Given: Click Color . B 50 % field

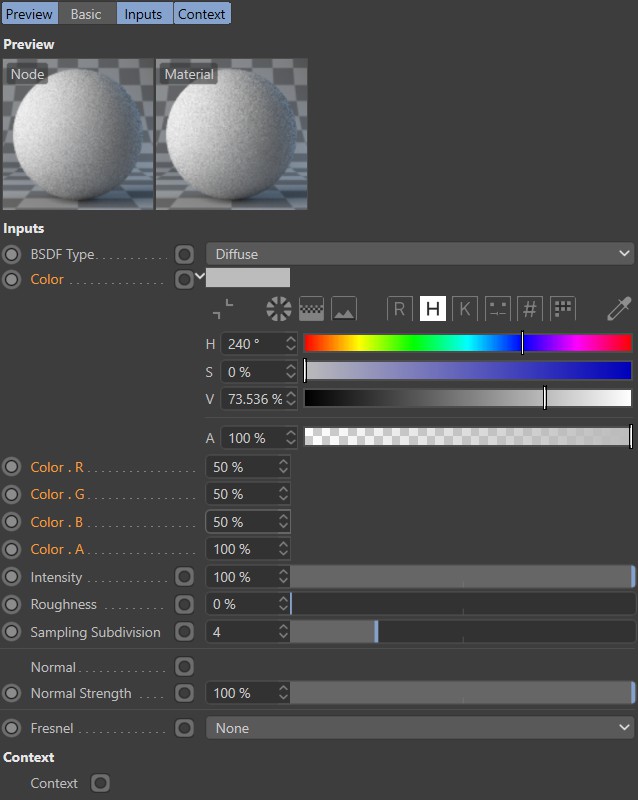Looking at the screenshot, I should pyautogui.click(x=248, y=522).
